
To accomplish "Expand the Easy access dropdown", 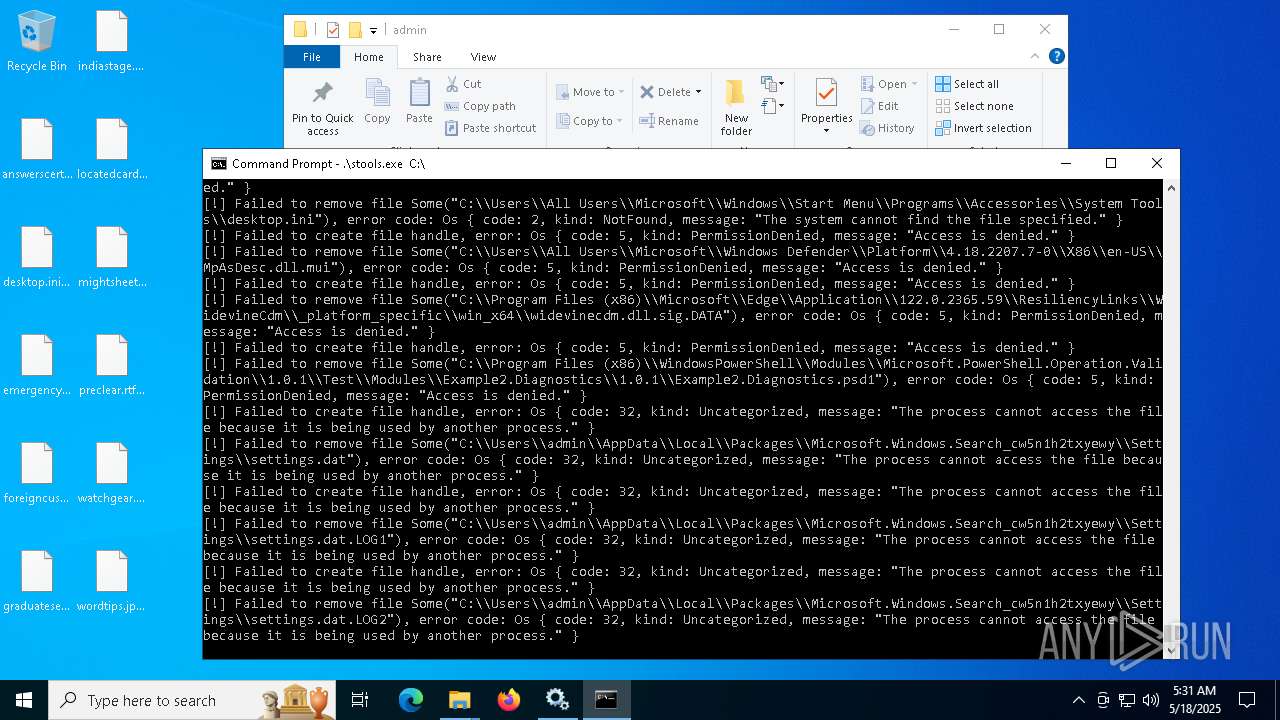I will click(773, 106).
